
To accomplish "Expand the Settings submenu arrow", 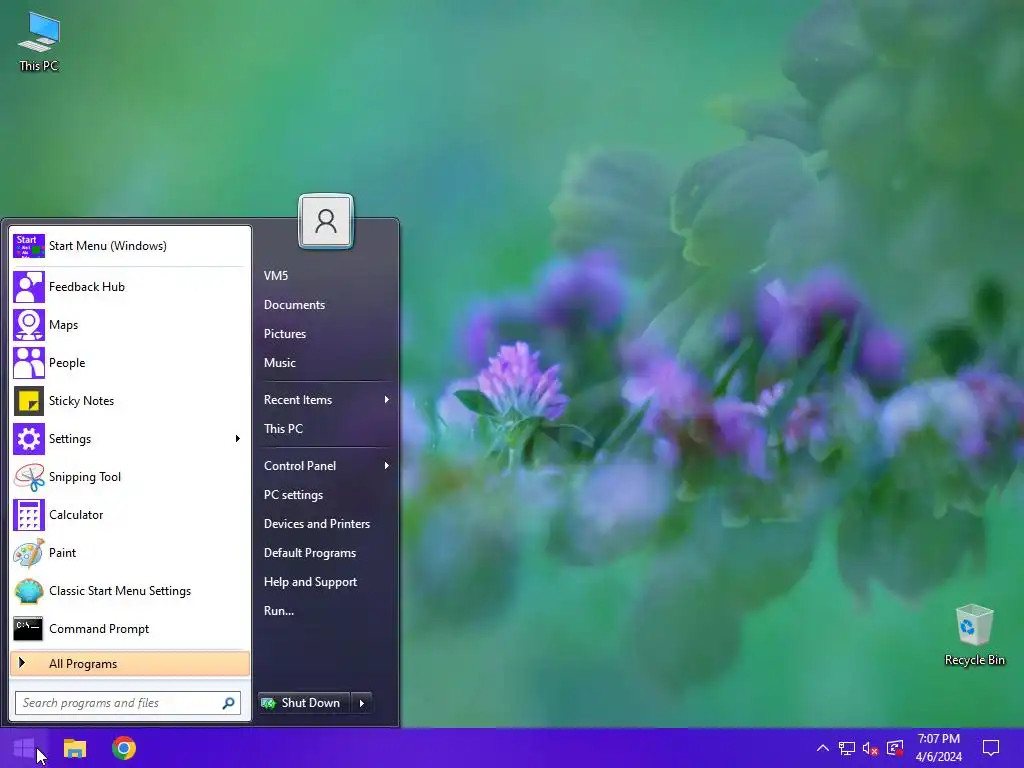I will (x=238, y=439).
